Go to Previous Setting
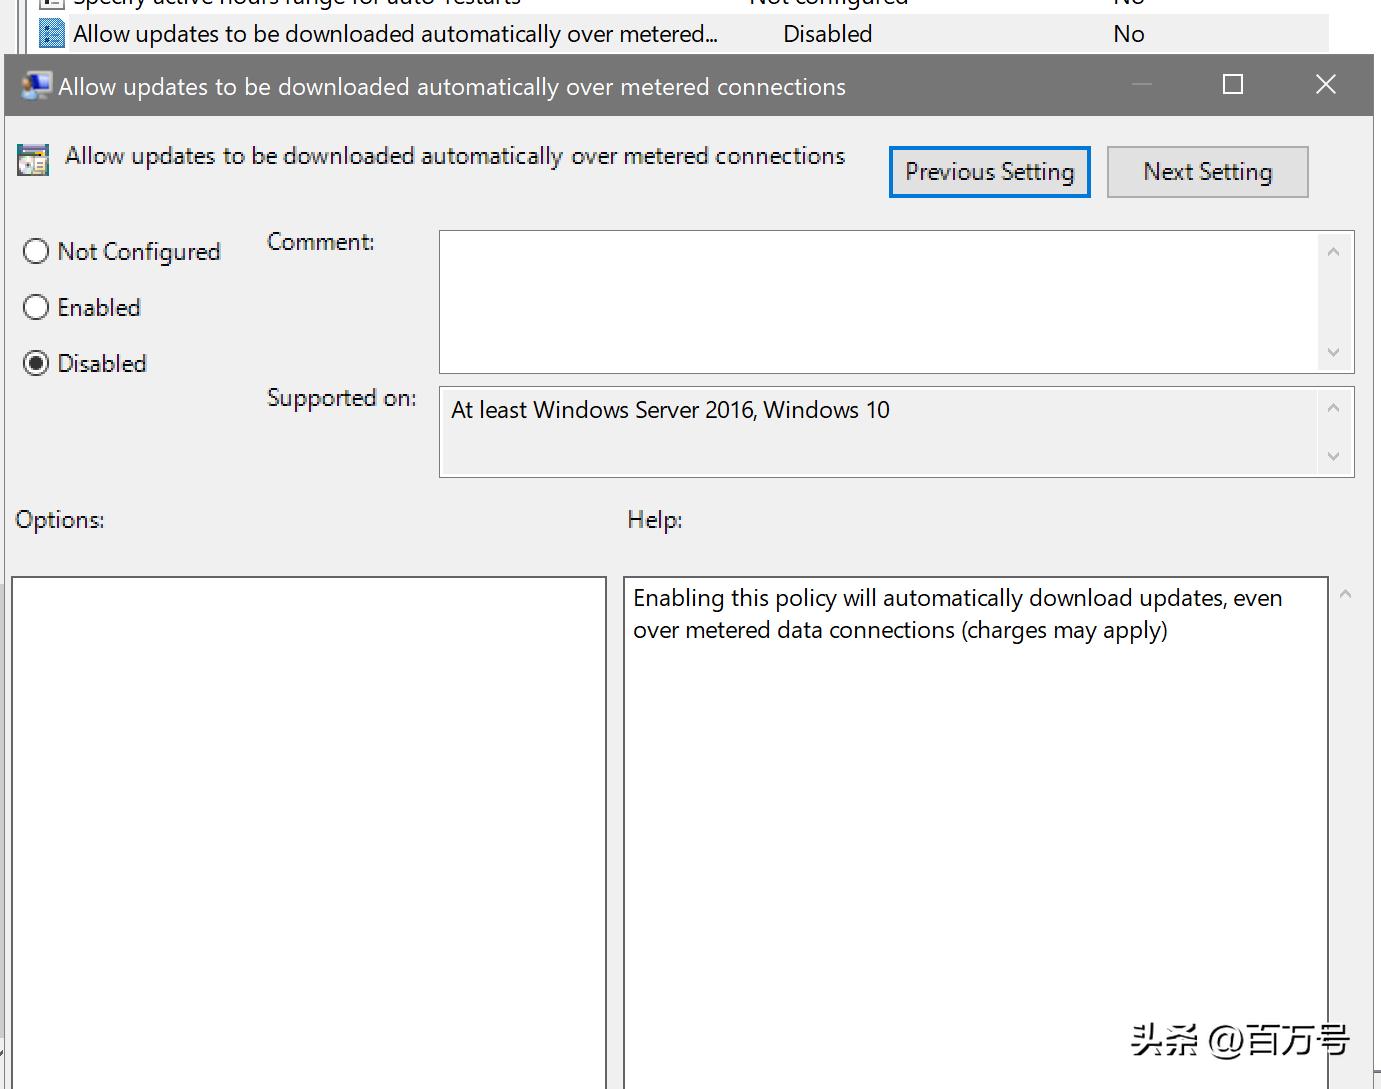Screen dimensions: 1381x1089 [989, 172]
